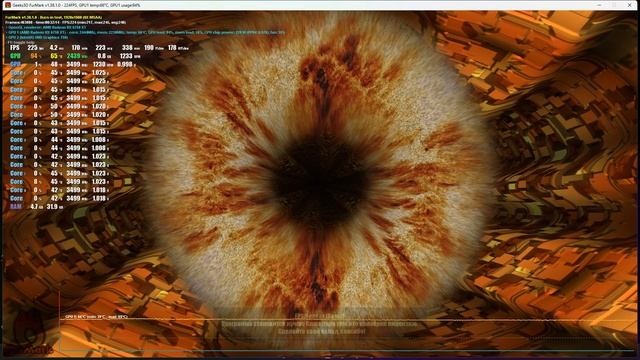Click the 178 FPS low value
Image resolution: width=640 pixels, height=360 pixels.
[x=172, y=48]
